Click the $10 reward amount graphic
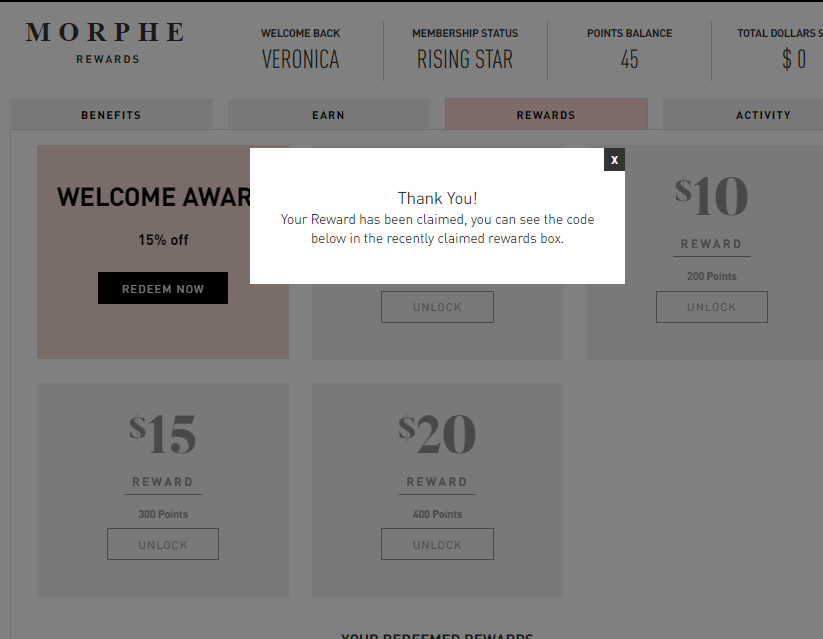This screenshot has width=823, height=639. click(711, 196)
